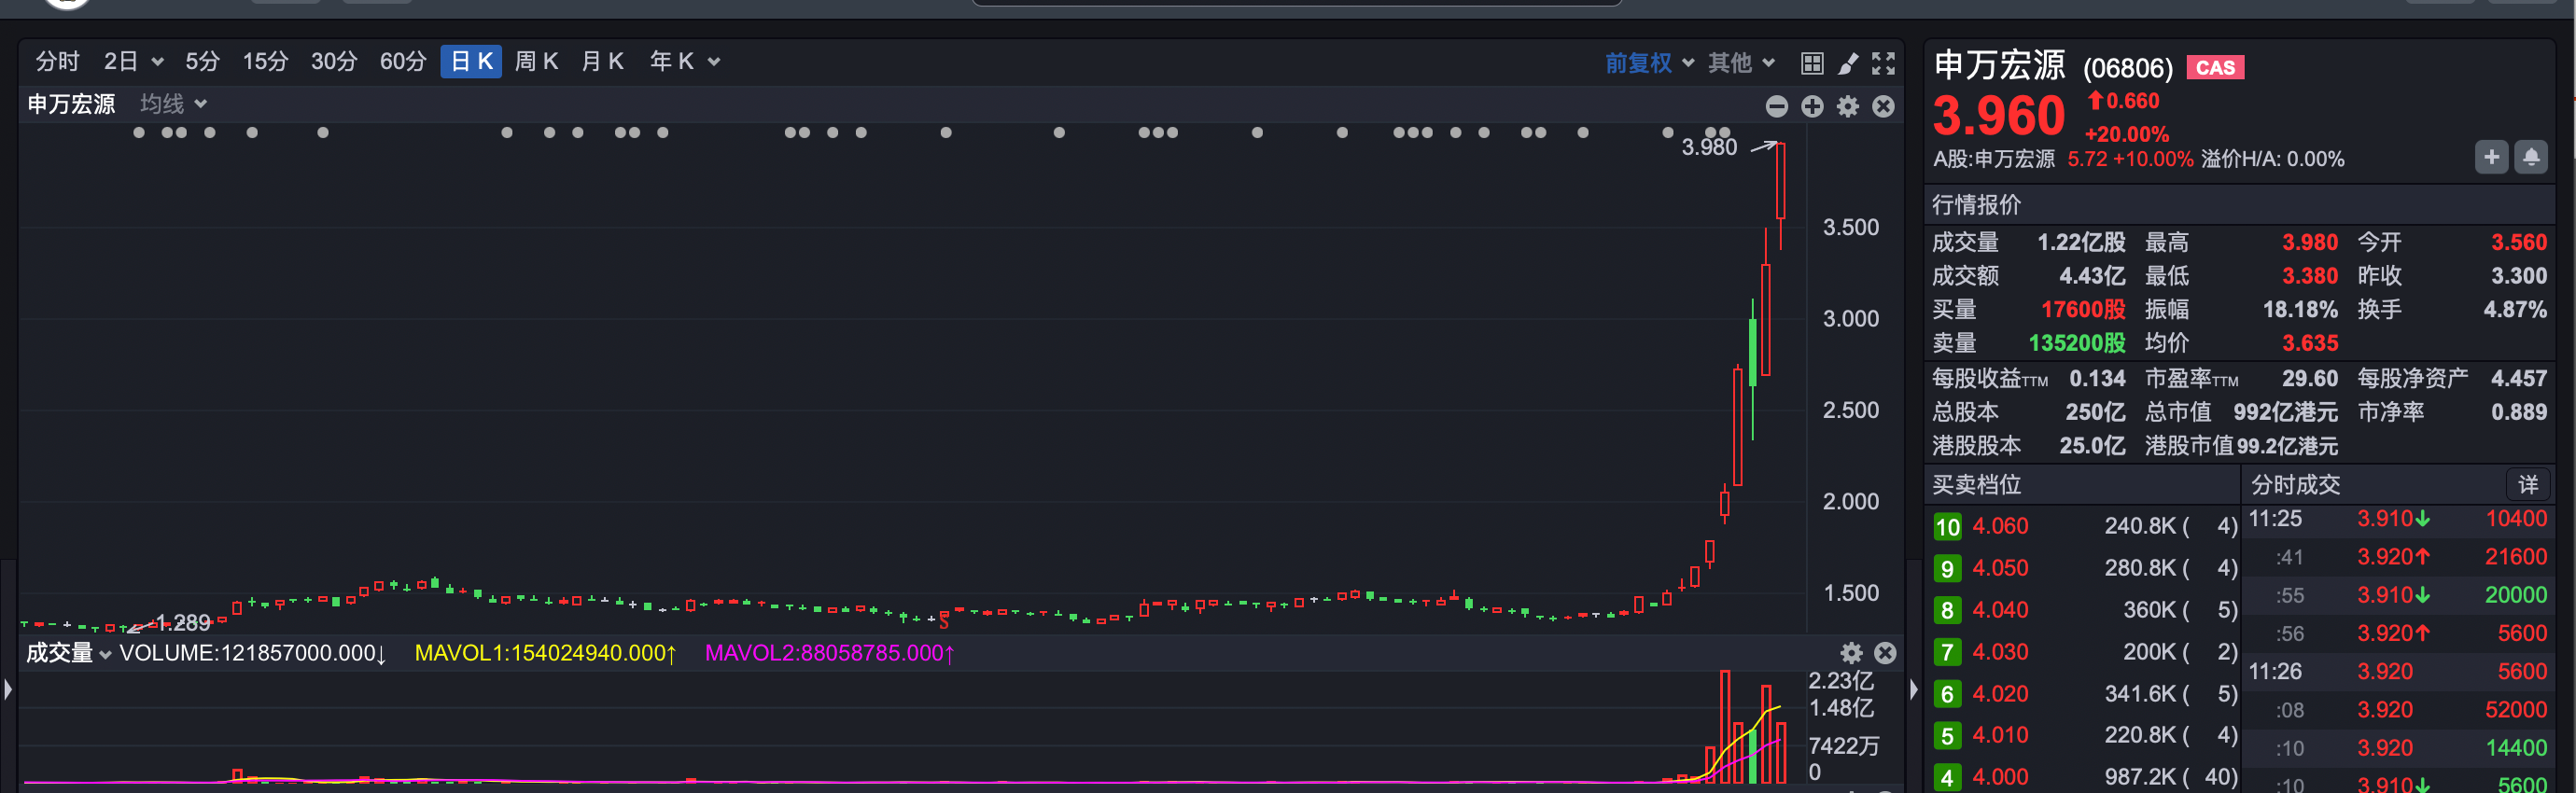Select the drawing brush tool
Image resolution: width=2576 pixels, height=793 pixels.
click(1848, 63)
